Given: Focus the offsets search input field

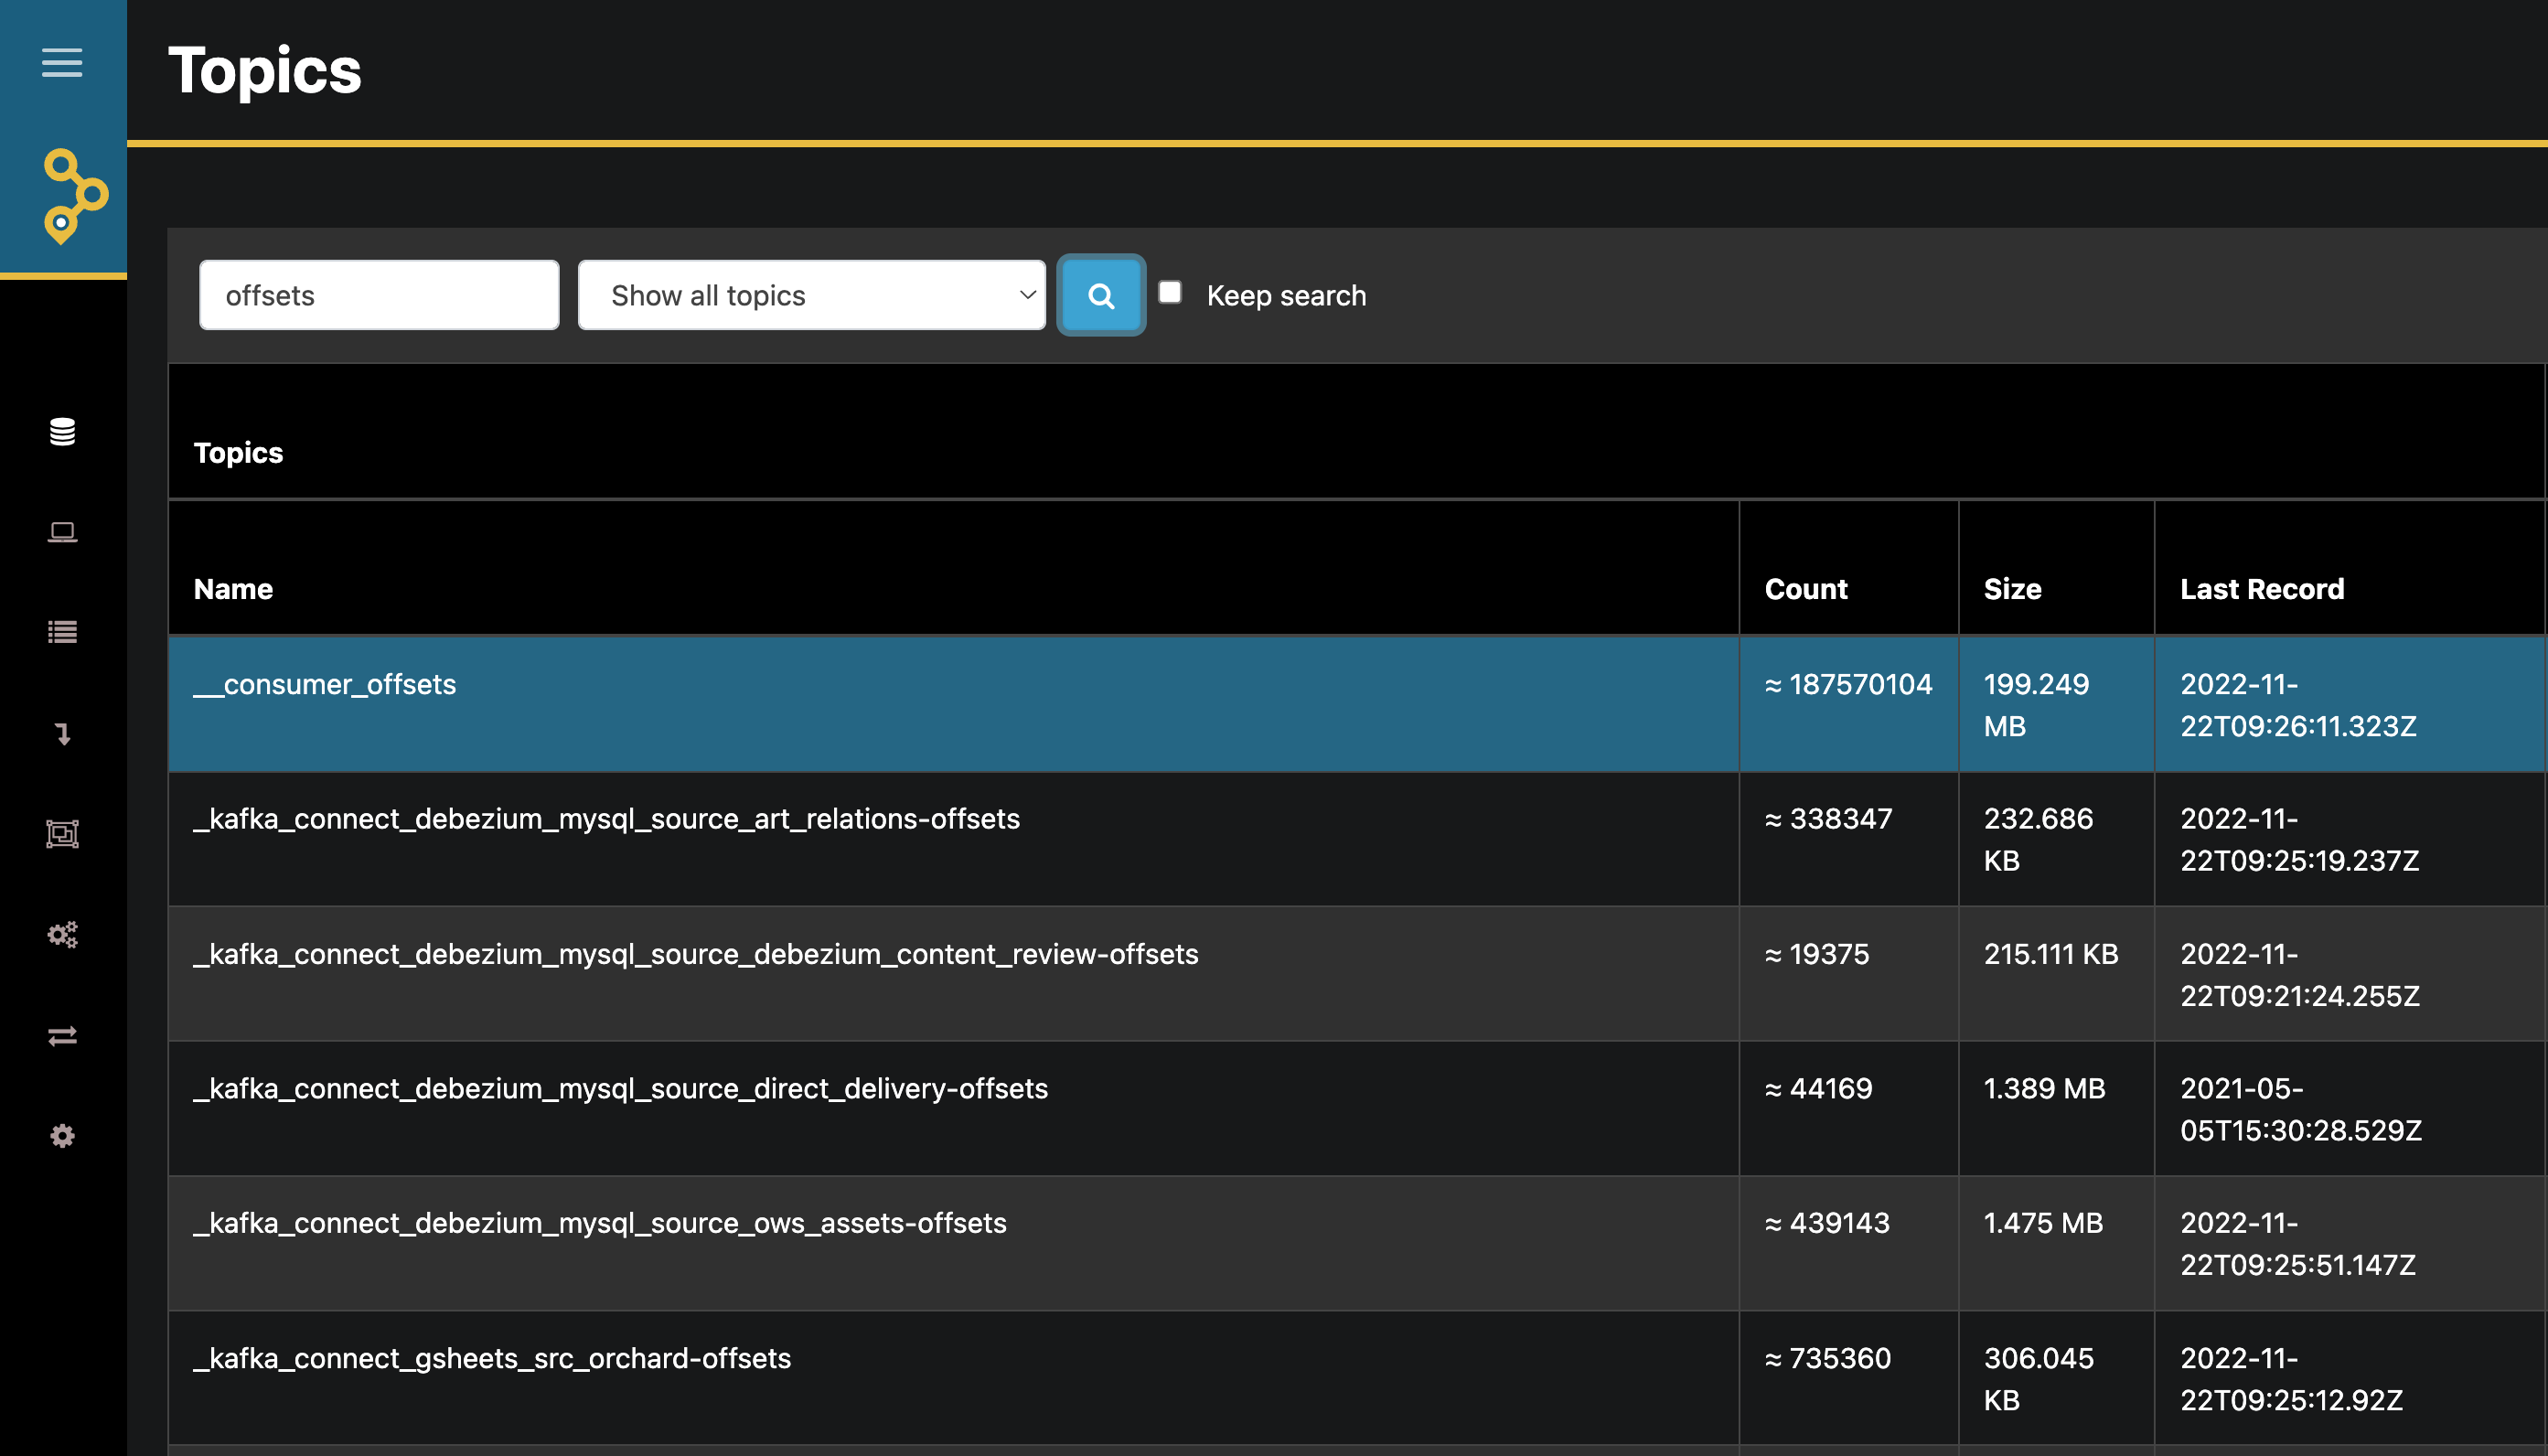Looking at the screenshot, I should 379,295.
